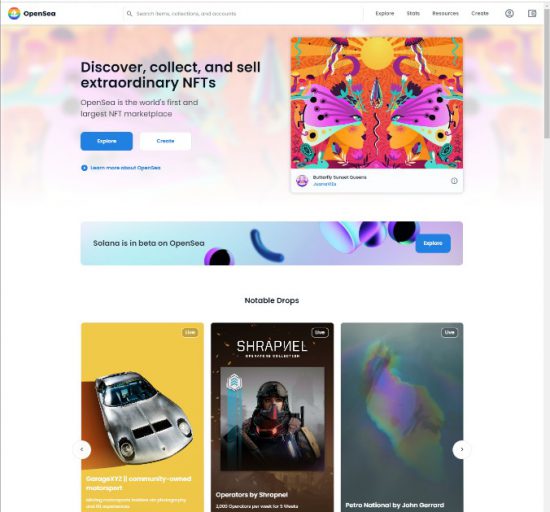Click Explore on the Solana beta banner
550x512 pixels.
(433, 243)
